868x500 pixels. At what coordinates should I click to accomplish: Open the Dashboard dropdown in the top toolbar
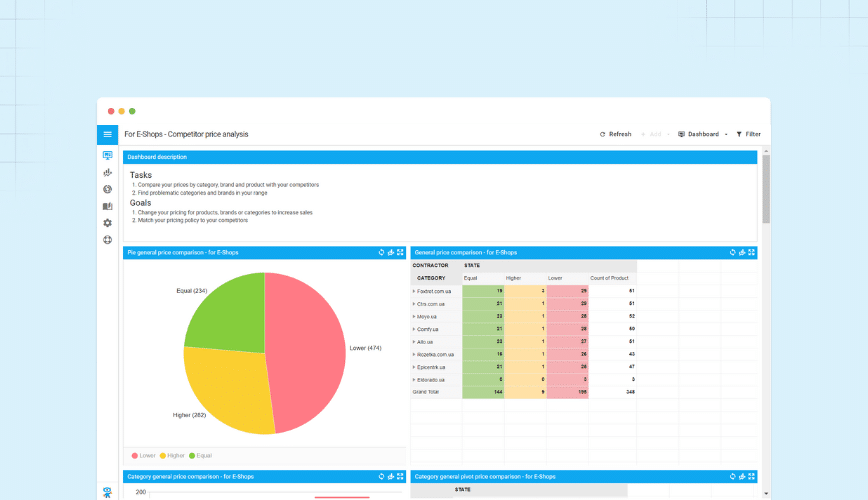point(703,134)
